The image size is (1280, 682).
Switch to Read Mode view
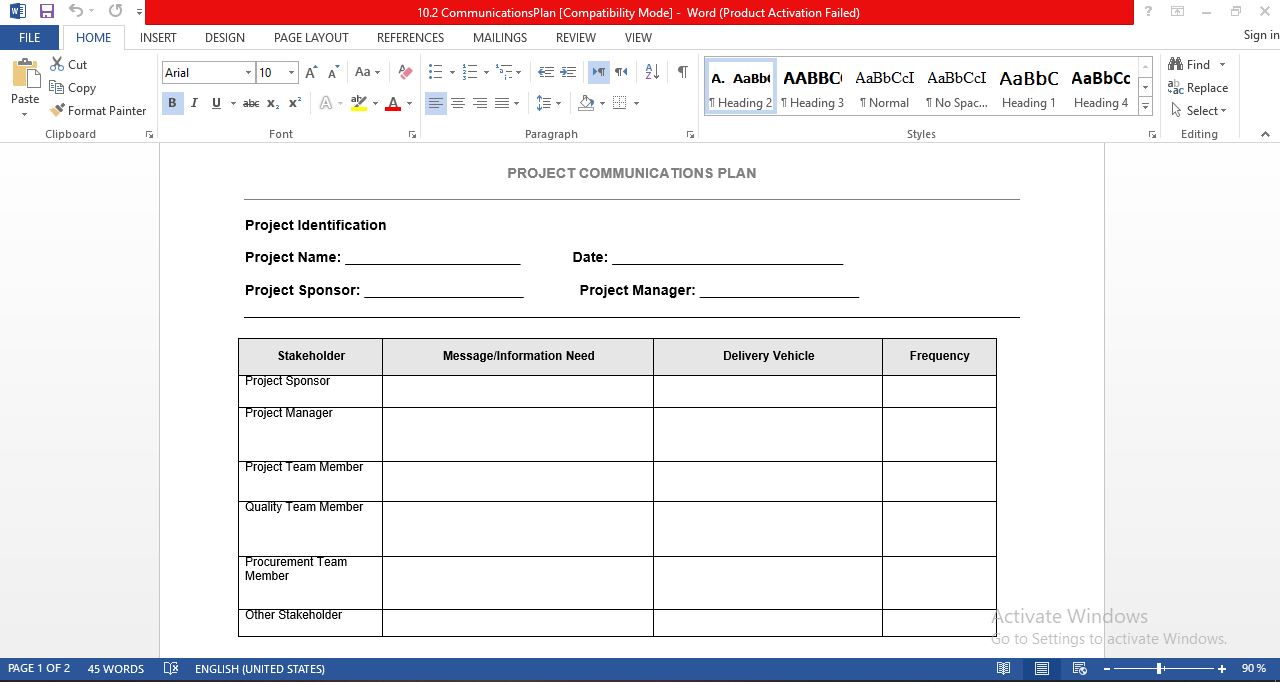coord(1003,668)
